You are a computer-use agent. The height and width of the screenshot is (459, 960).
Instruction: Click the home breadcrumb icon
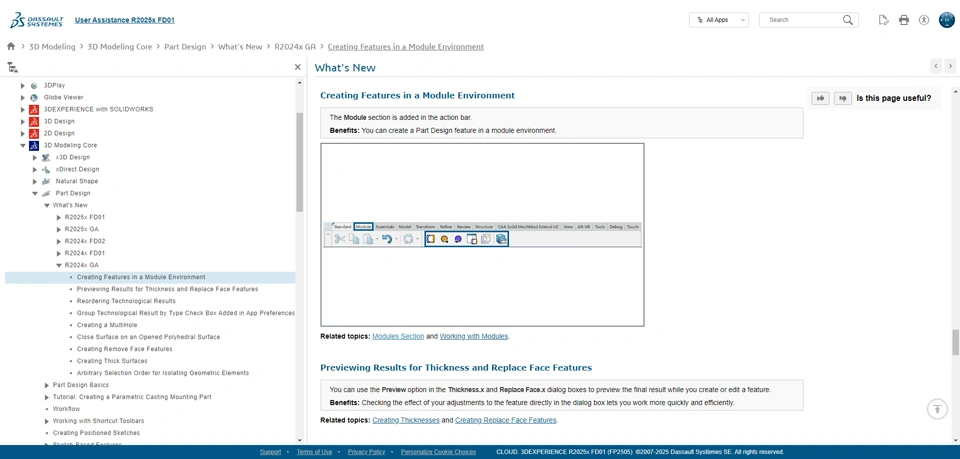(11, 47)
